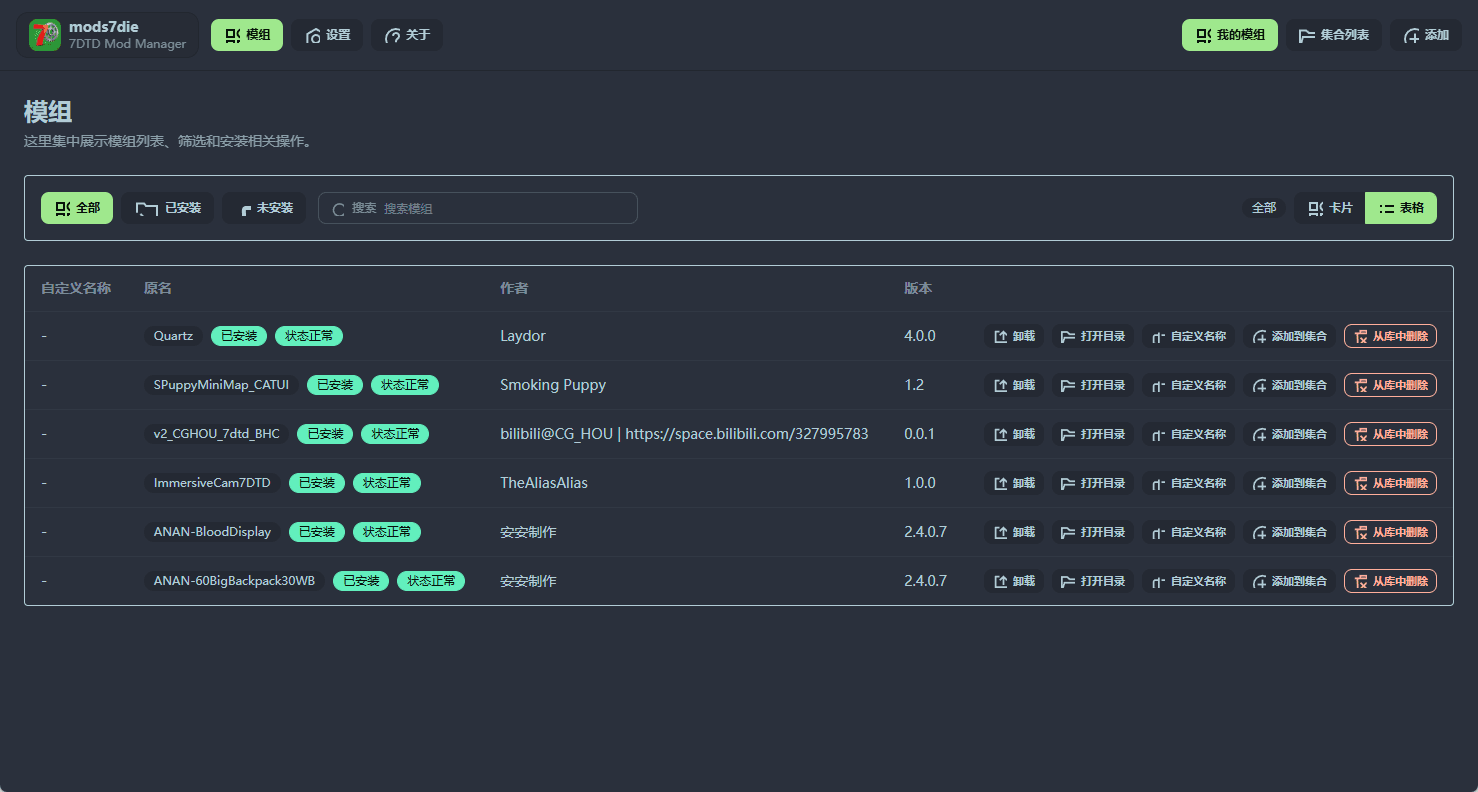Open the About tab
Image resolution: width=1478 pixels, height=792 pixels.
click(x=406, y=35)
